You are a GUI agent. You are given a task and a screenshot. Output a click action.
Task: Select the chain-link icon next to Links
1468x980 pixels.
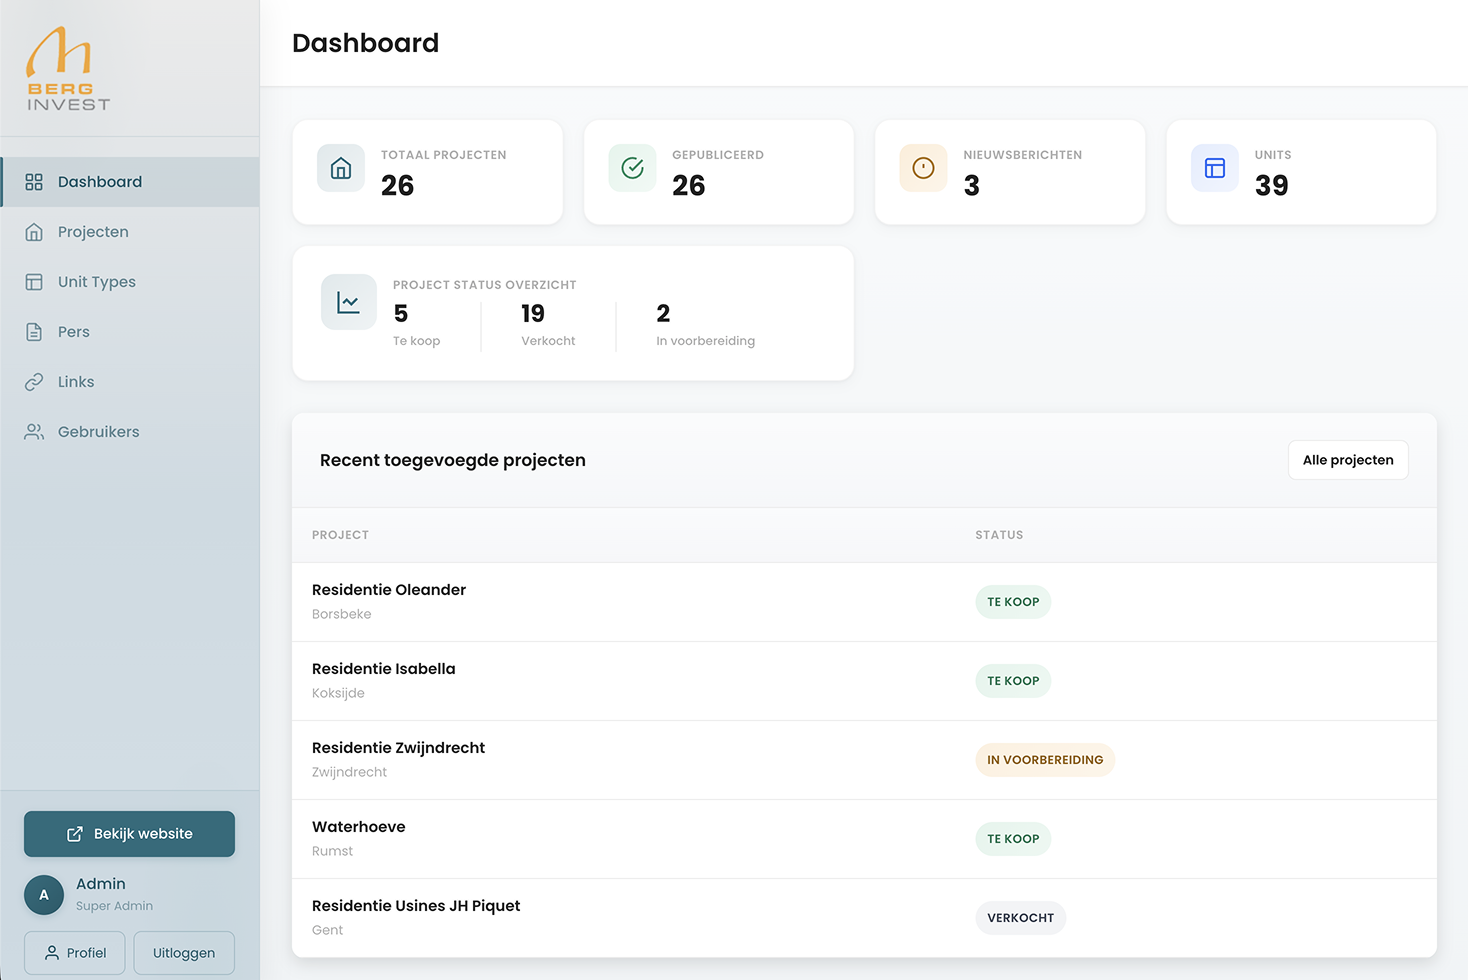pos(33,381)
